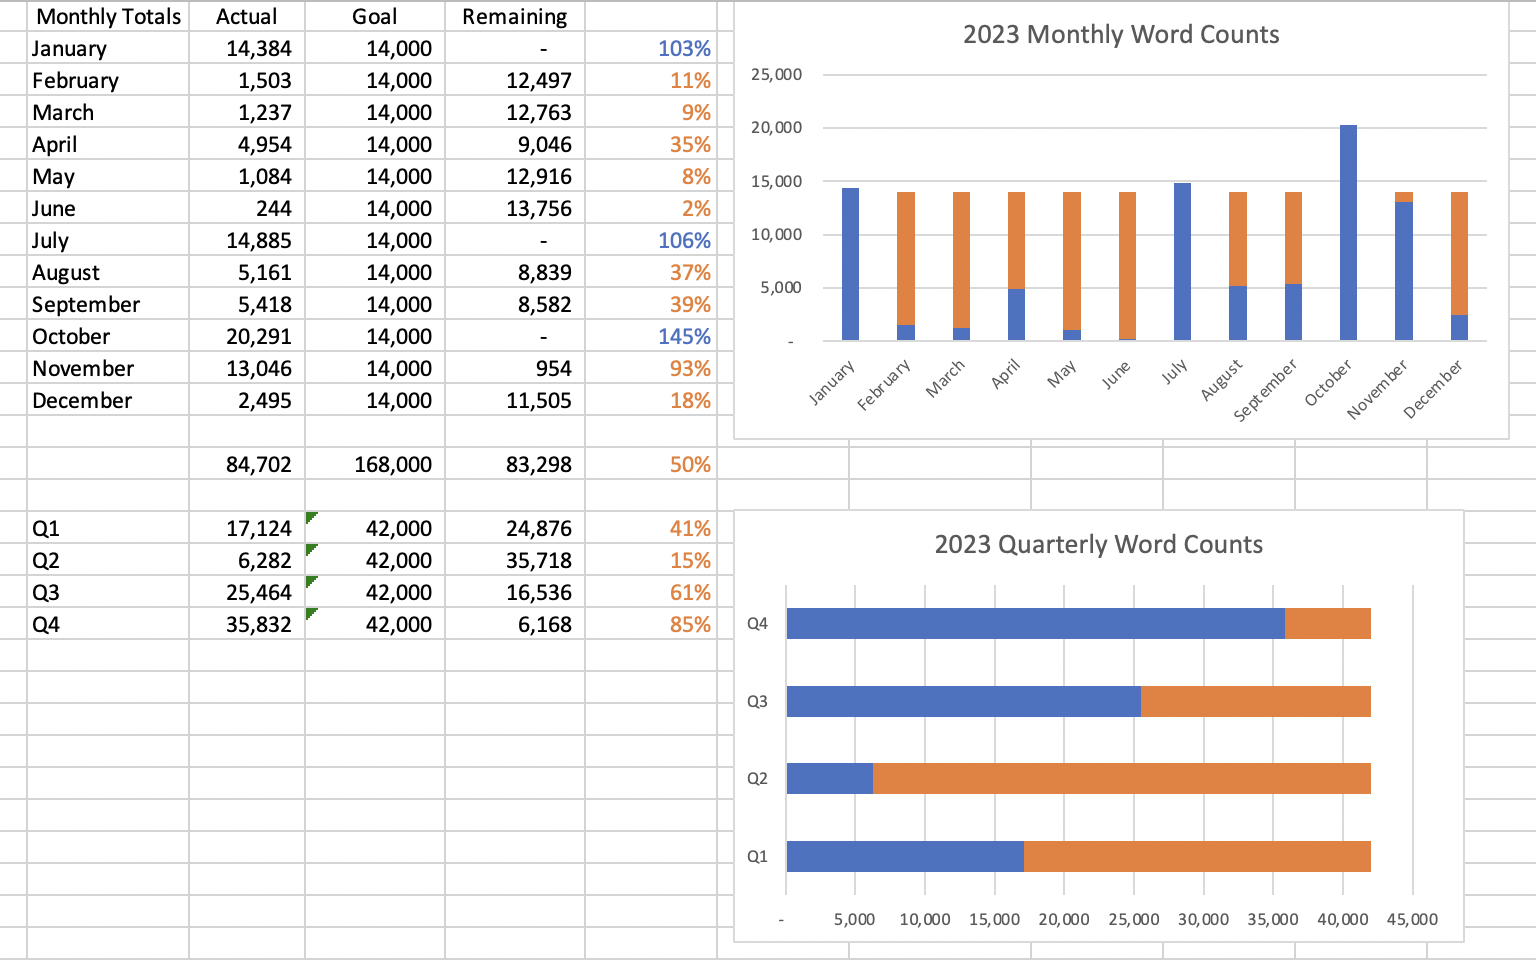Image resolution: width=1536 pixels, height=960 pixels.
Task: Click the 2023 Quarterly Word Counts chart title
Action: [x=1098, y=544]
